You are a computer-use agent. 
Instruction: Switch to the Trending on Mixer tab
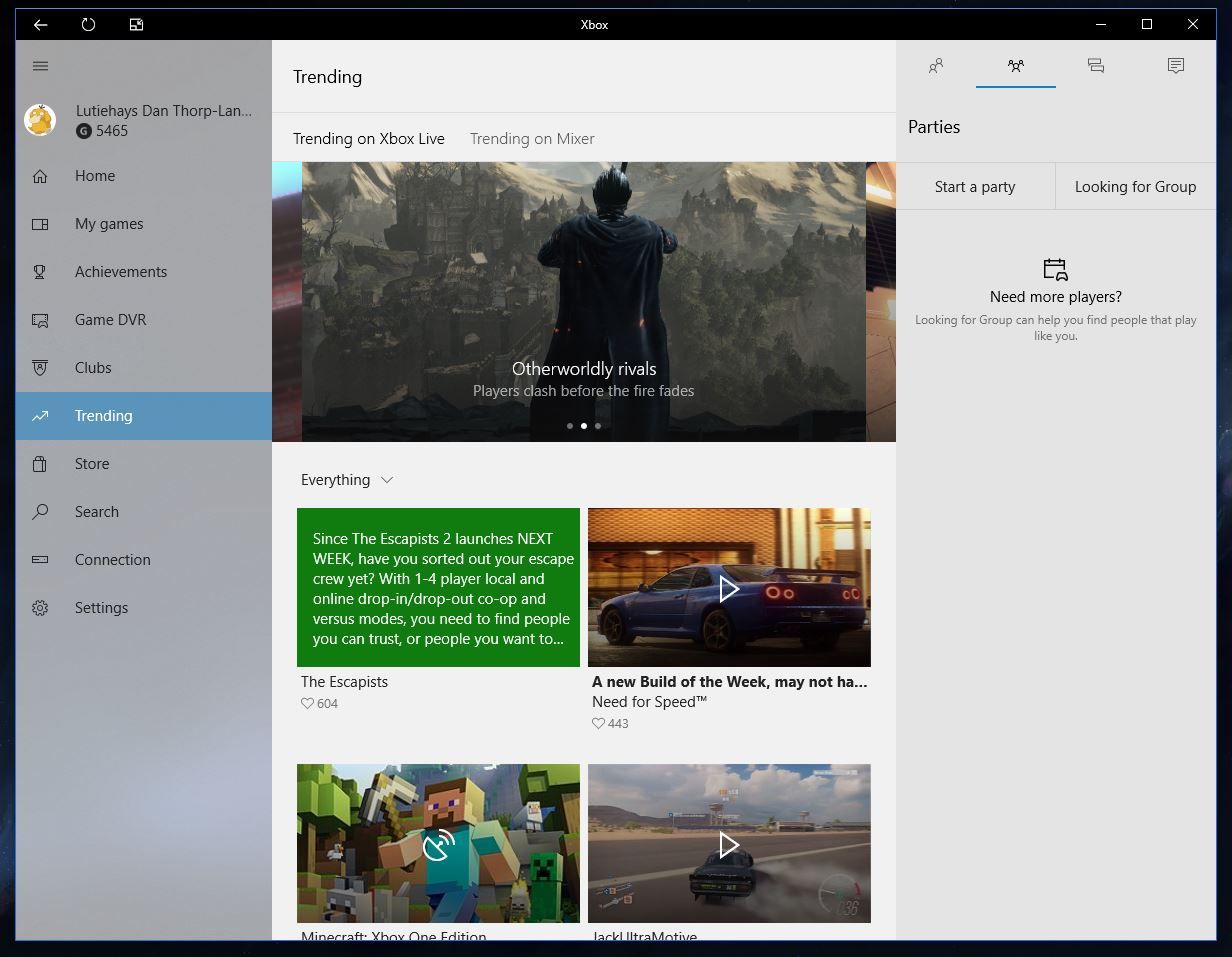pos(532,139)
